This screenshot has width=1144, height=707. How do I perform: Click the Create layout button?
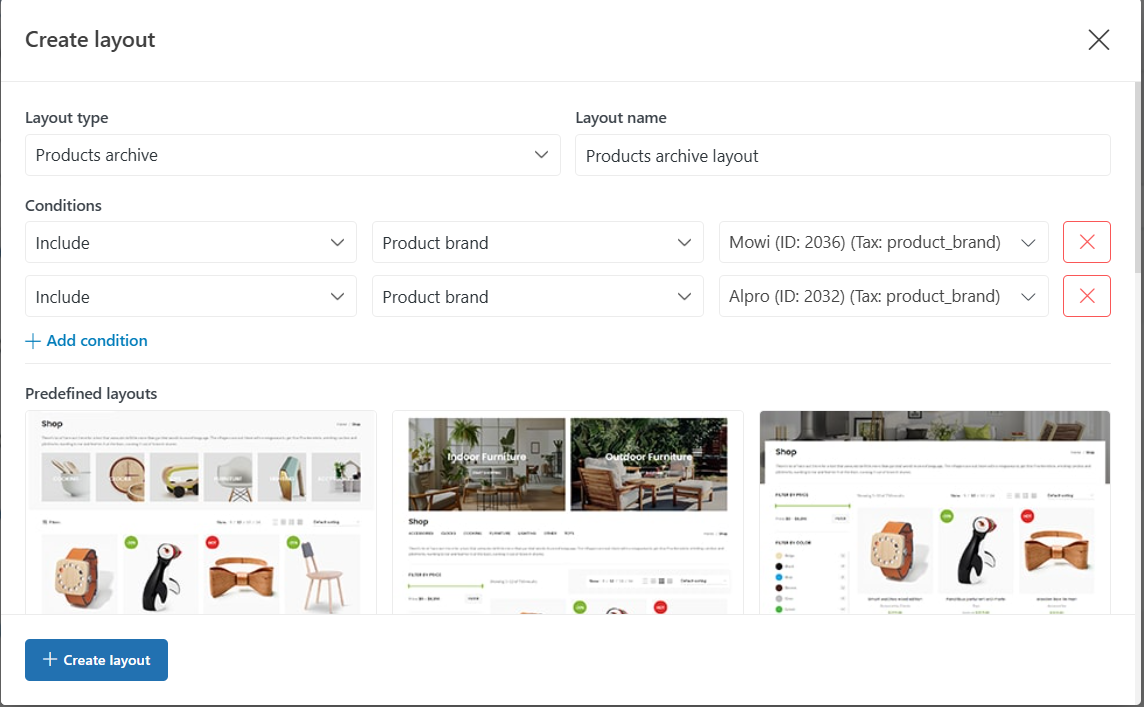(x=96, y=660)
